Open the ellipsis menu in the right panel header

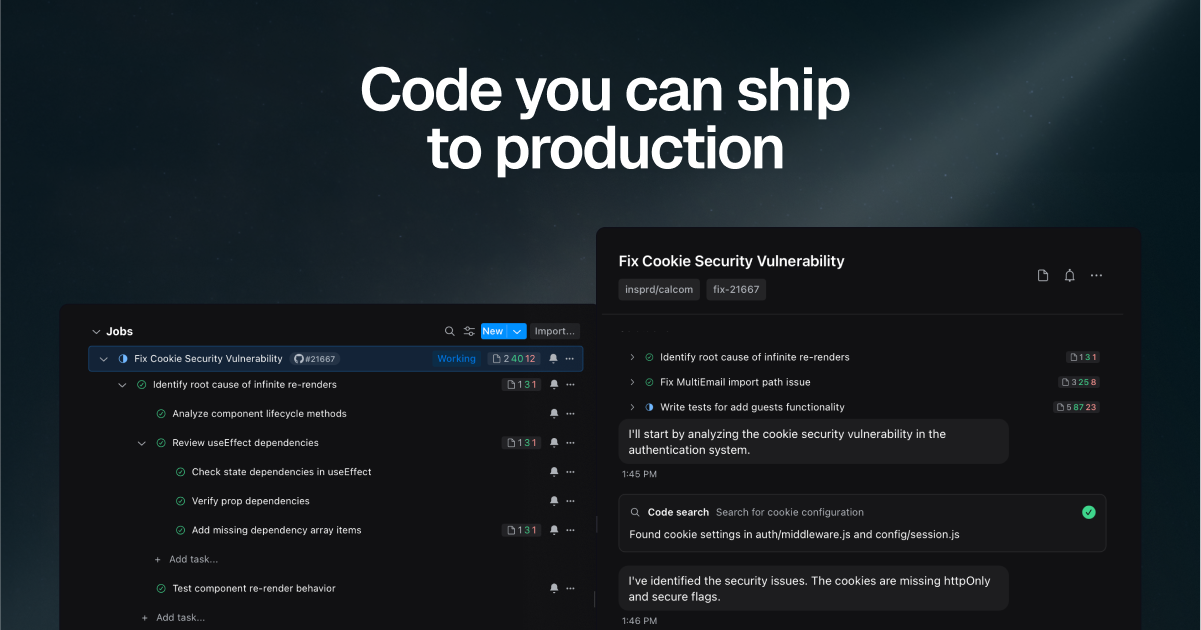click(1096, 275)
